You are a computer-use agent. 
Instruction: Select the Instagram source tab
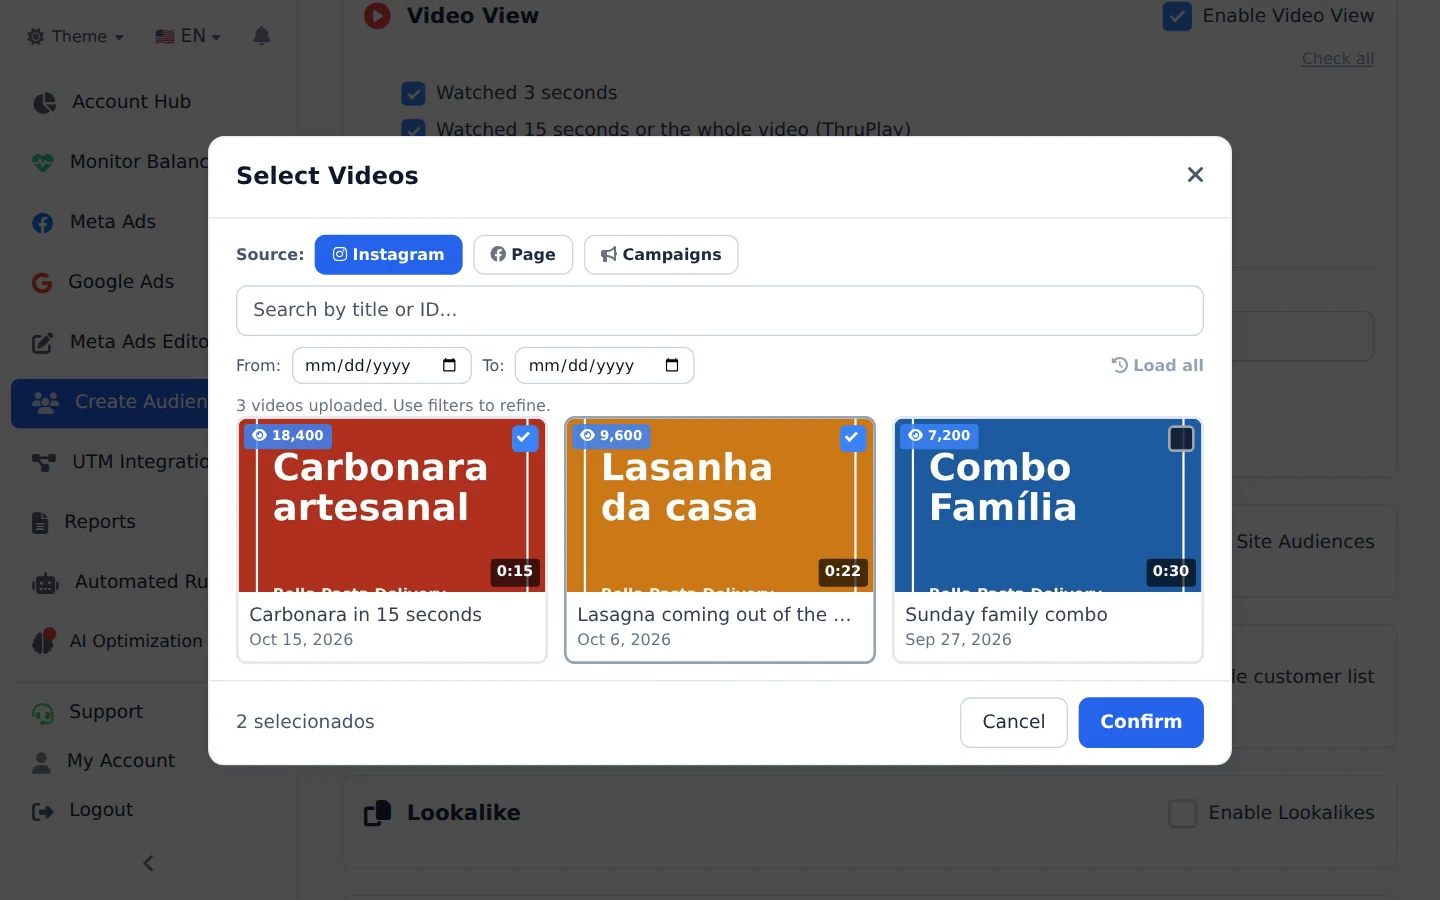389,255
